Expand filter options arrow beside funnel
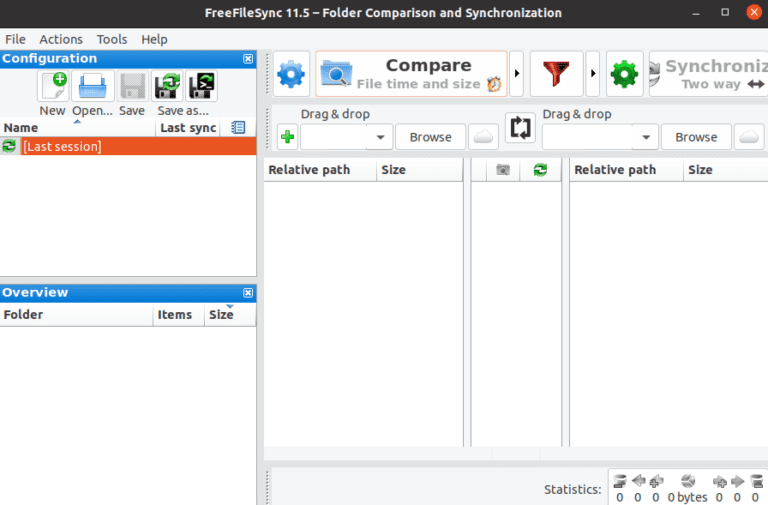 (x=593, y=74)
